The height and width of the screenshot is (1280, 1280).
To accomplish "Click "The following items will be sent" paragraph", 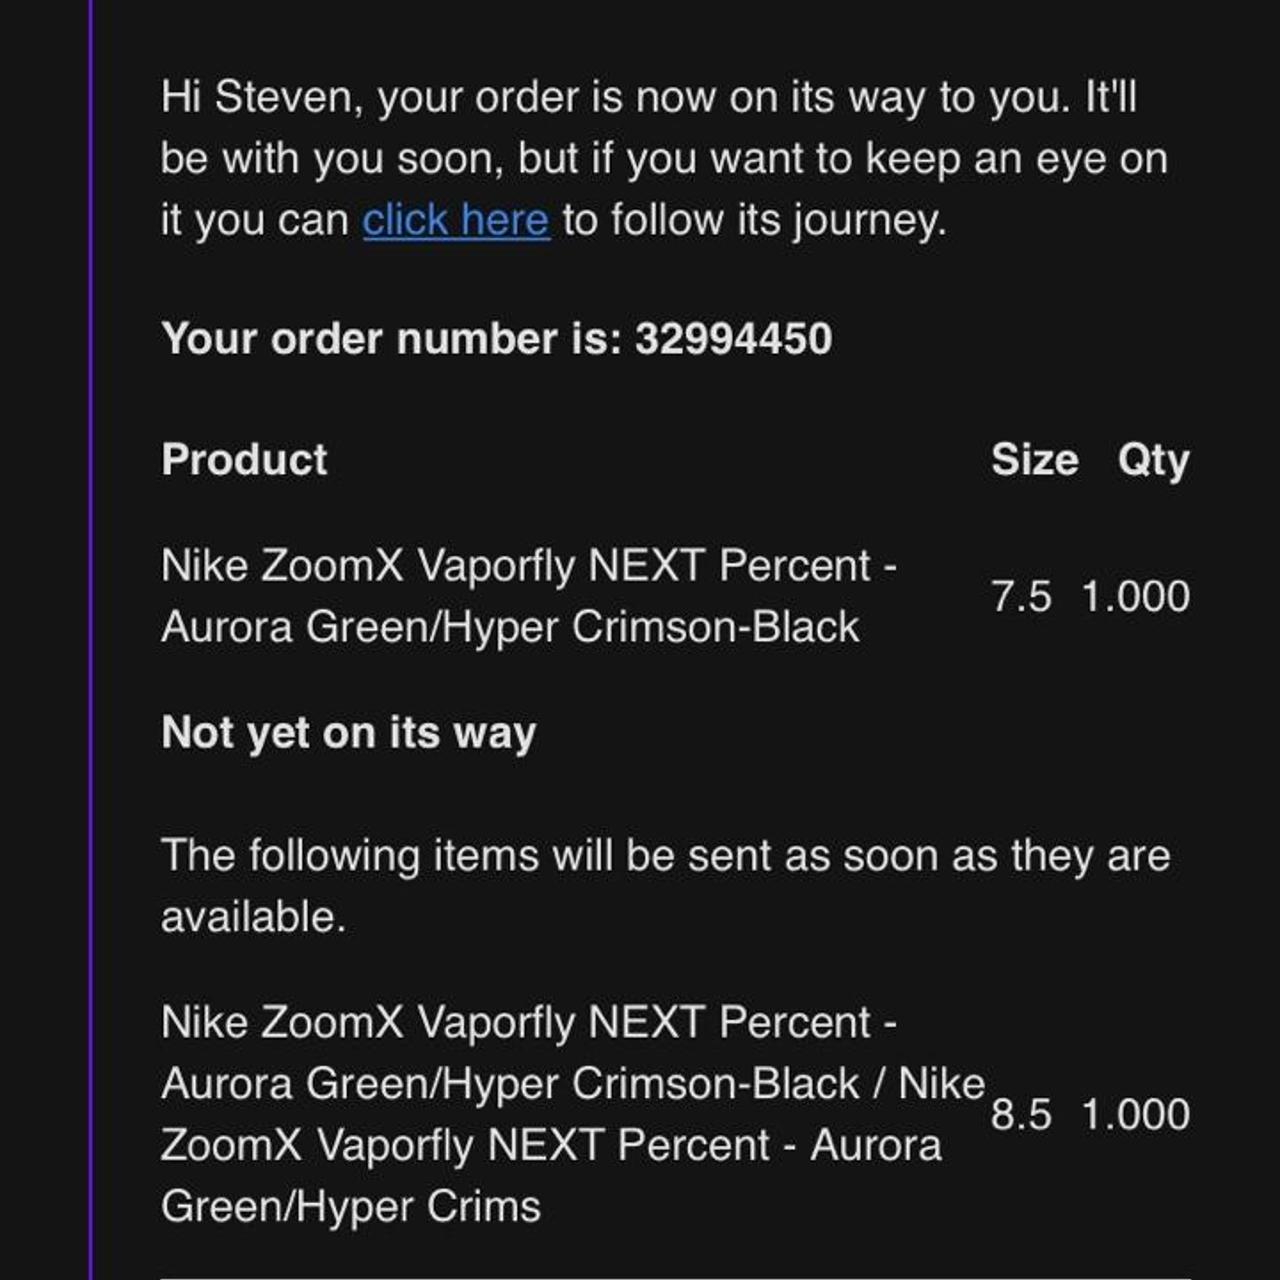I will click(665, 857).
